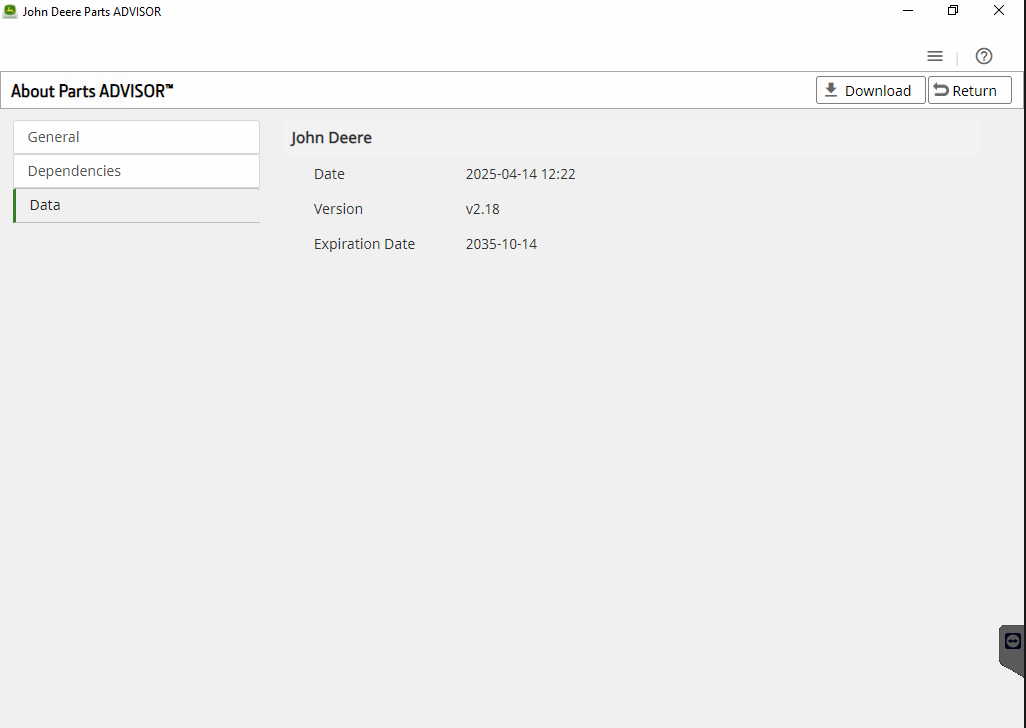Expand the TeamViewer side panel tab

(1012, 643)
